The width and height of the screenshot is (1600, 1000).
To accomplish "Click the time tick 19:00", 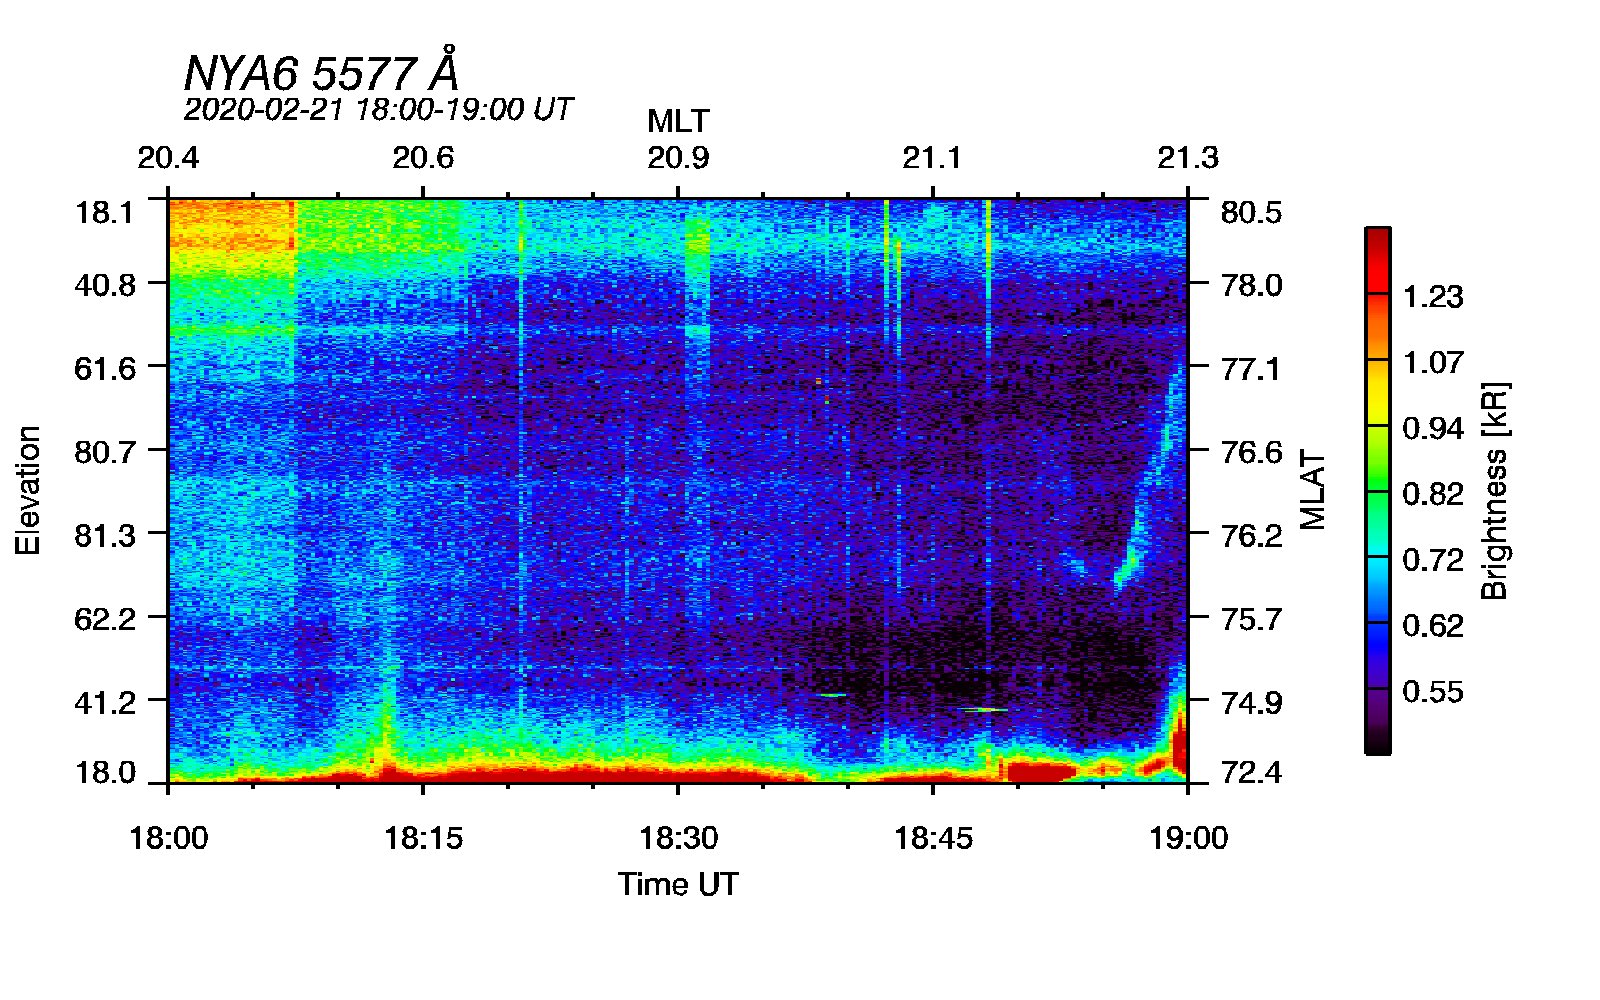I will tap(1188, 838).
